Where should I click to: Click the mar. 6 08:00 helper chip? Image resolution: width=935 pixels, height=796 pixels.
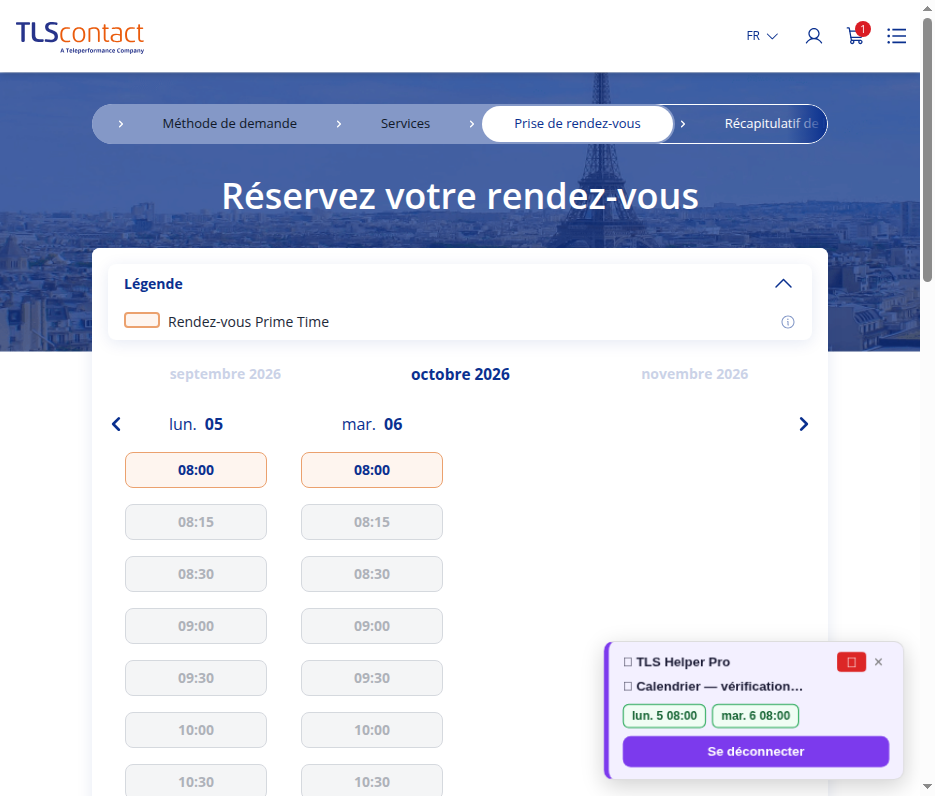click(756, 716)
